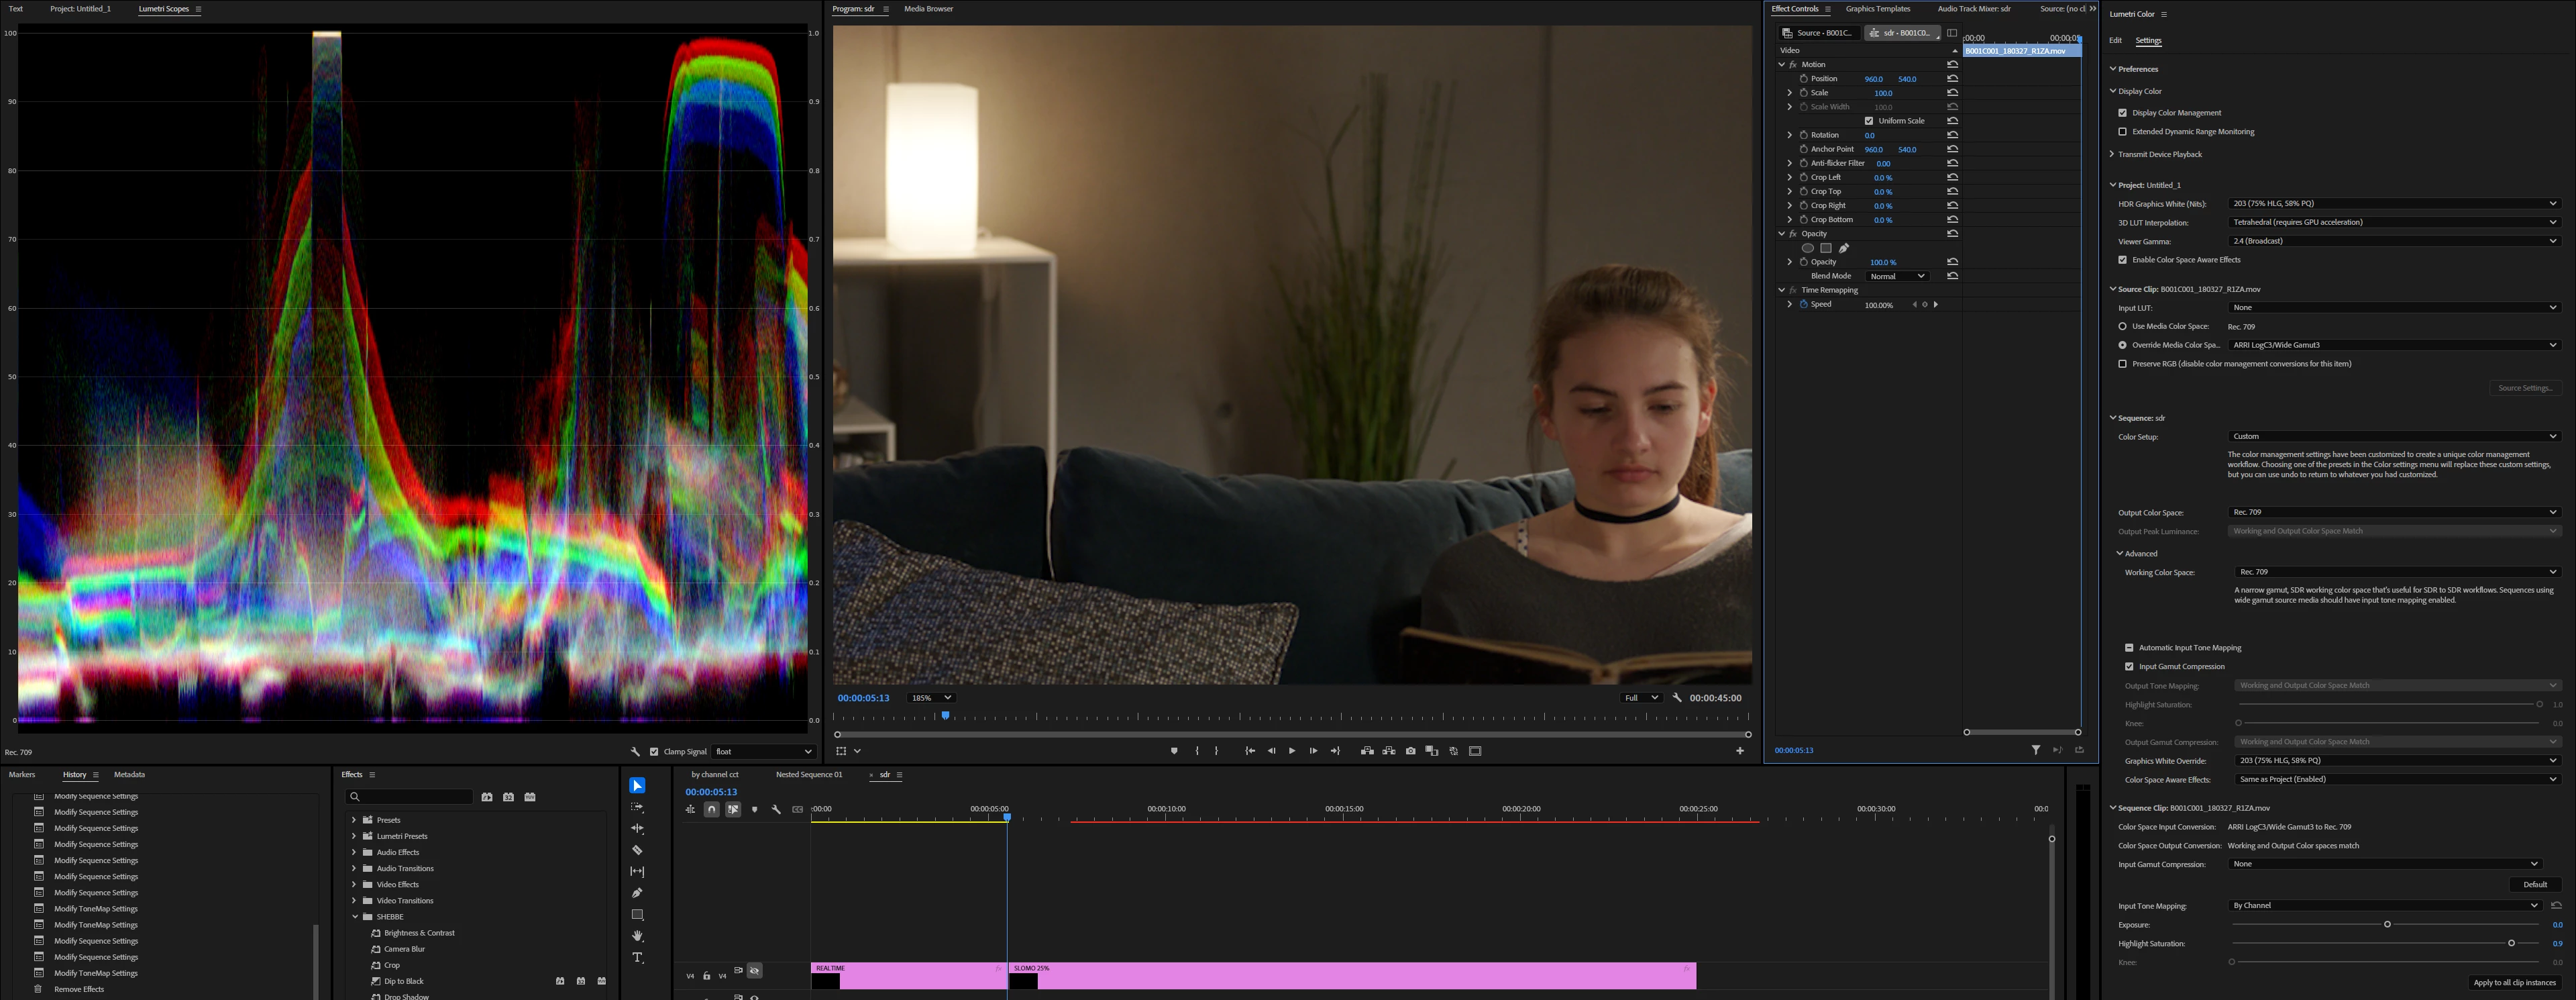Viewport: 2576px width, 1000px height.
Task: Switch to Media Browser tab
Action: click(x=928, y=9)
